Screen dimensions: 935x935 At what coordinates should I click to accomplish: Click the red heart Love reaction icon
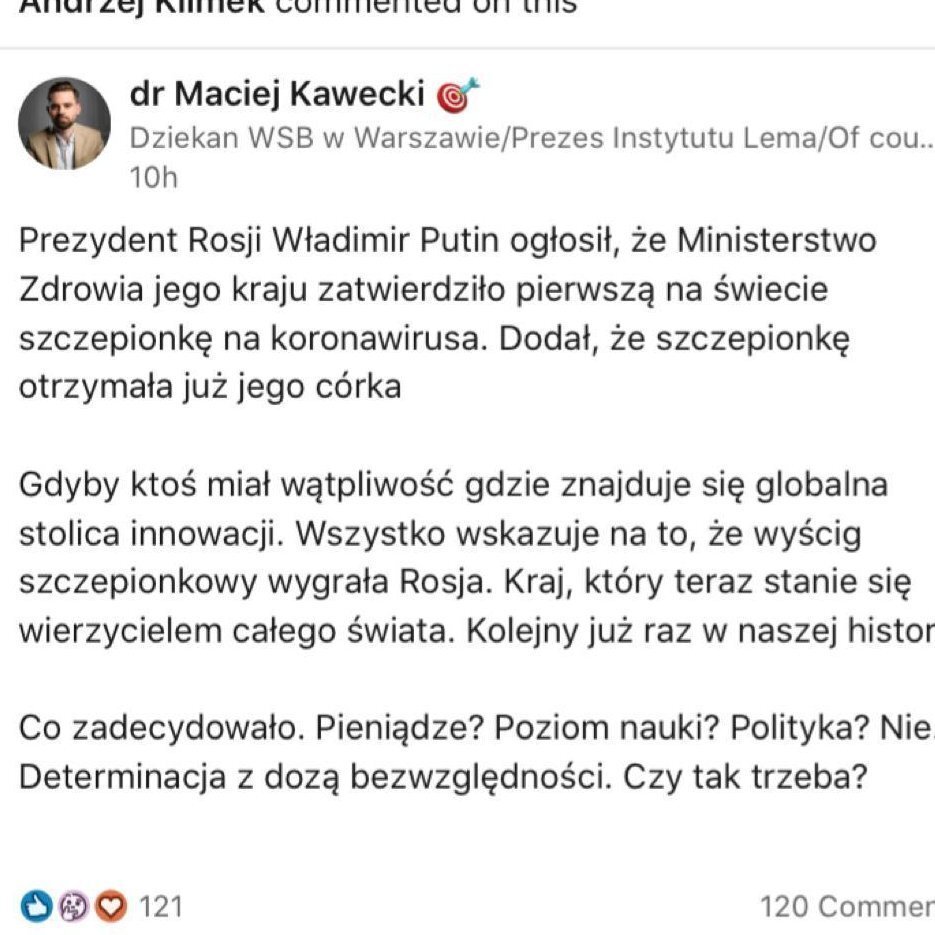tap(112, 906)
